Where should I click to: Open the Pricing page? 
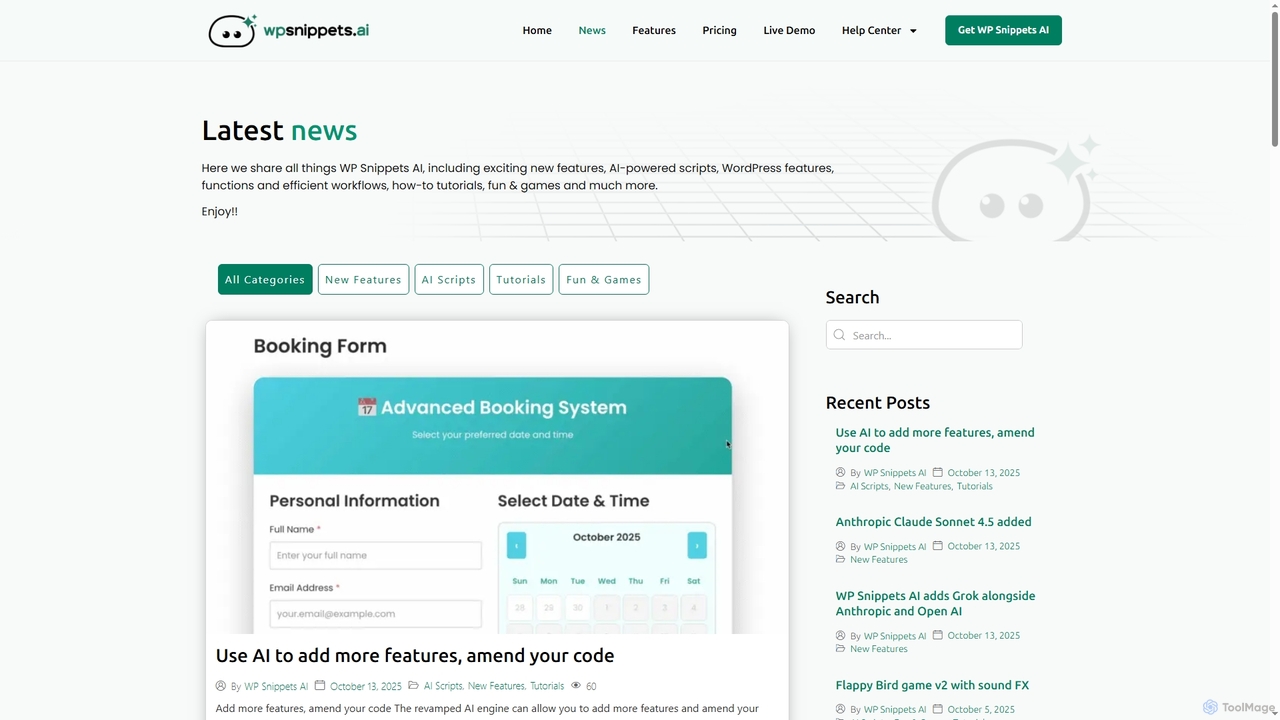pyautogui.click(x=719, y=30)
